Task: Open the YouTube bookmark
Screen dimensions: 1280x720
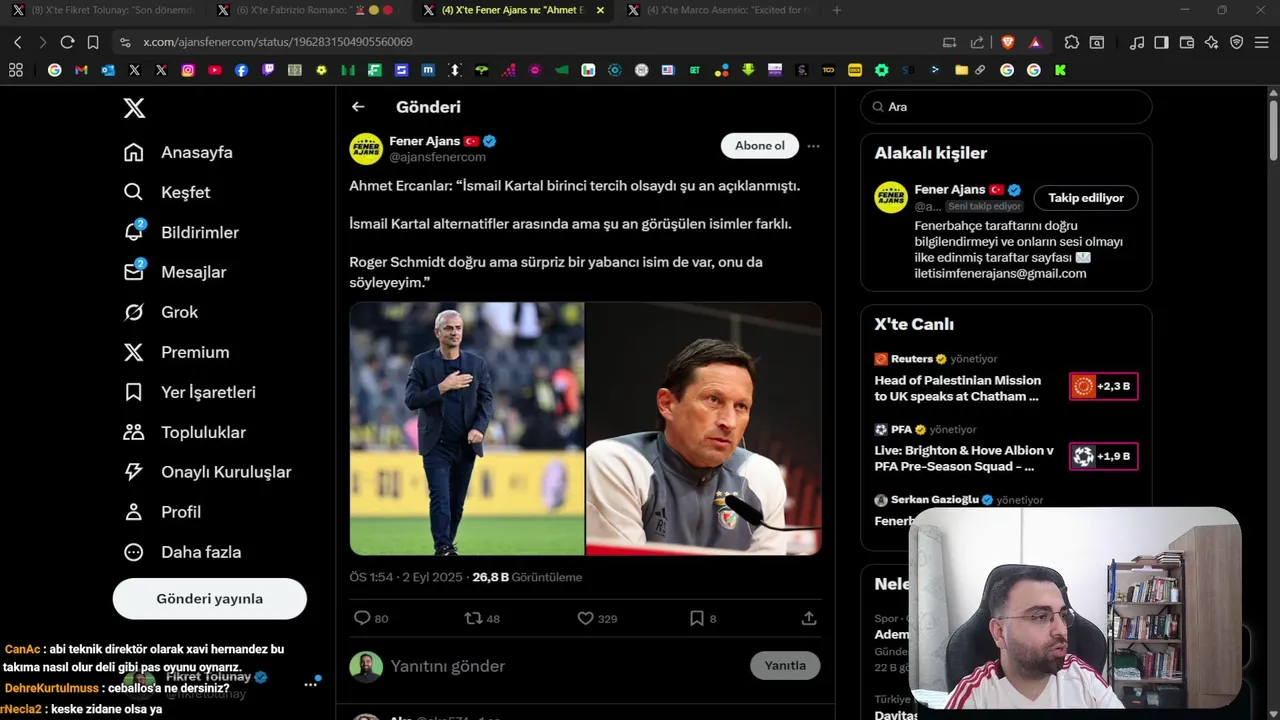Action: point(215,70)
